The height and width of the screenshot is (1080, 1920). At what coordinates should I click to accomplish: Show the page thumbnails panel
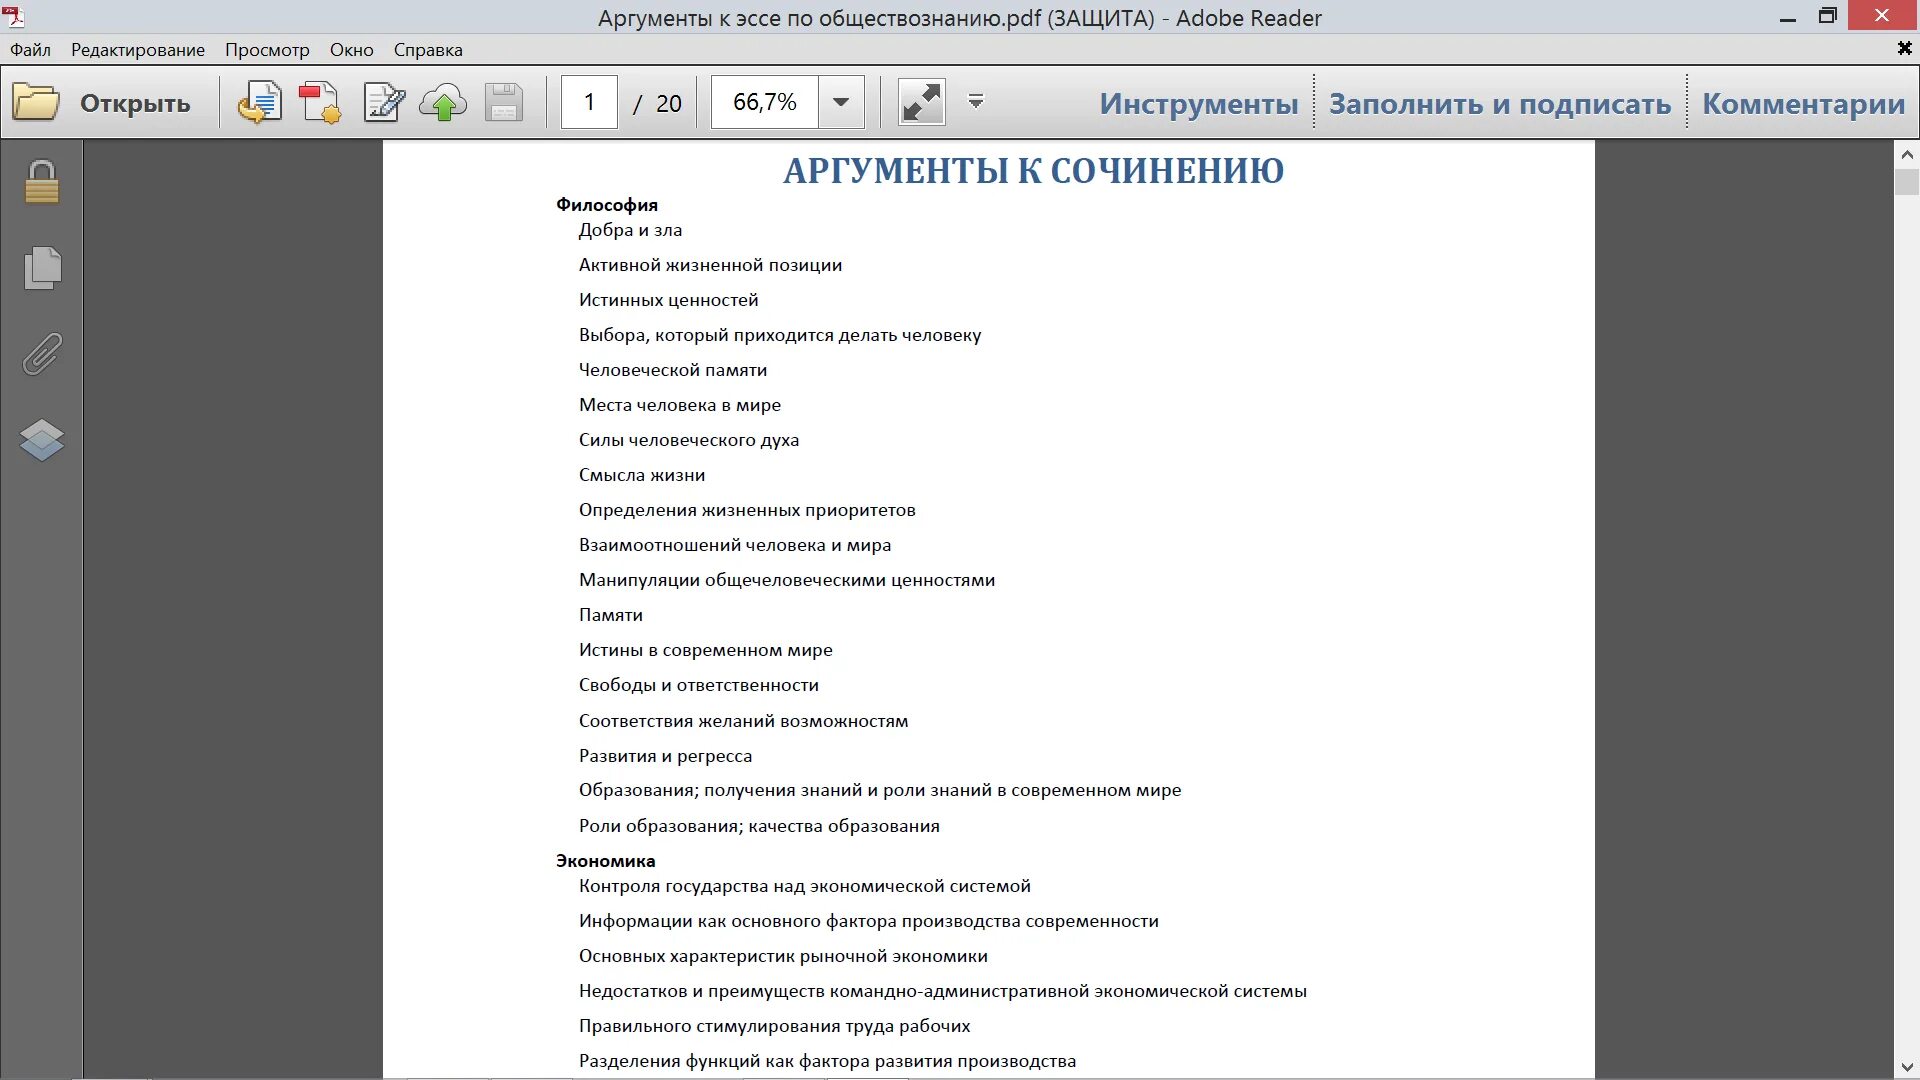[x=41, y=267]
